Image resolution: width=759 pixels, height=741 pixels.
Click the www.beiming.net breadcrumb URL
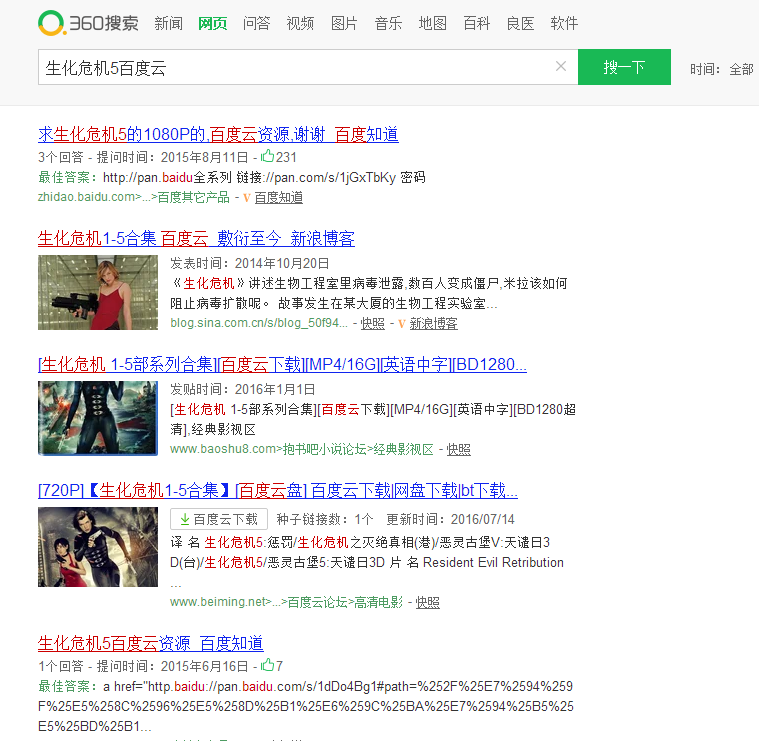[287, 602]
